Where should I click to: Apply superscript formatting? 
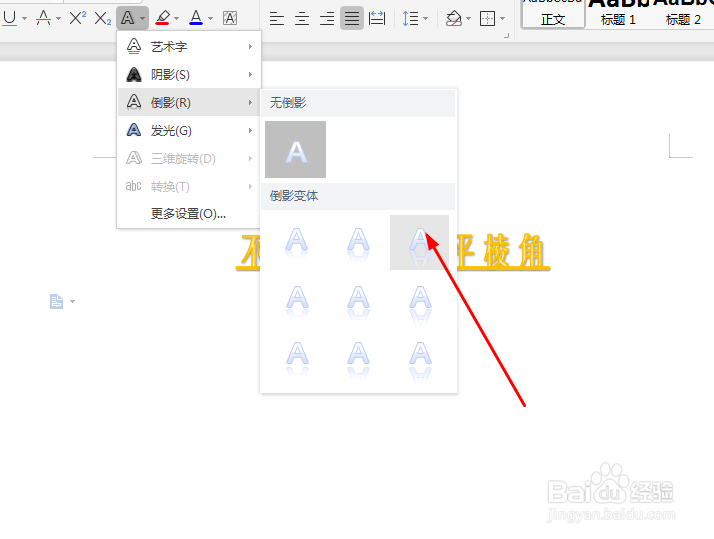tap(77, 18)
